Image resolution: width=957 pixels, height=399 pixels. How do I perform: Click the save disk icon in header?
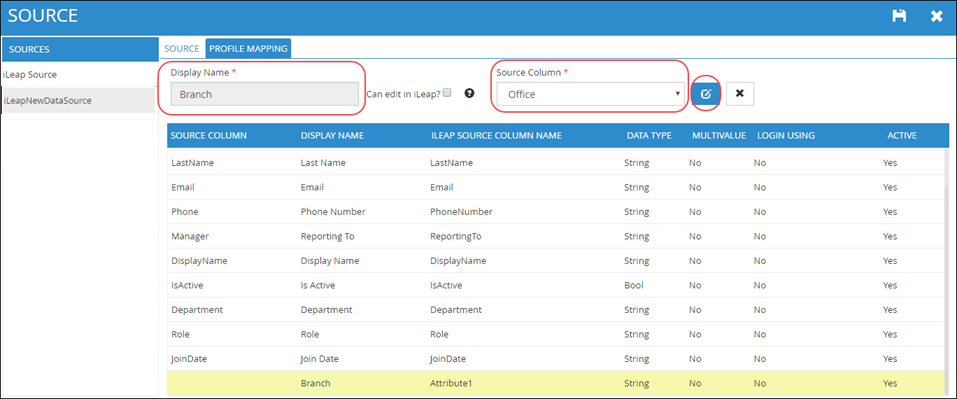(898, 16)
